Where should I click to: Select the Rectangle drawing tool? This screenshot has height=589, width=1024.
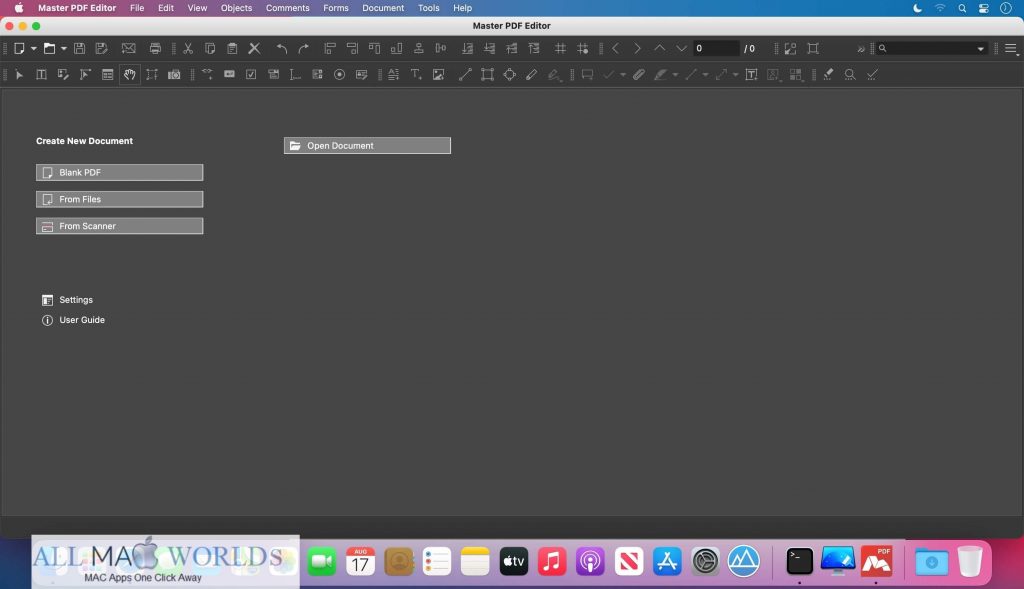[x=487, y=74]
